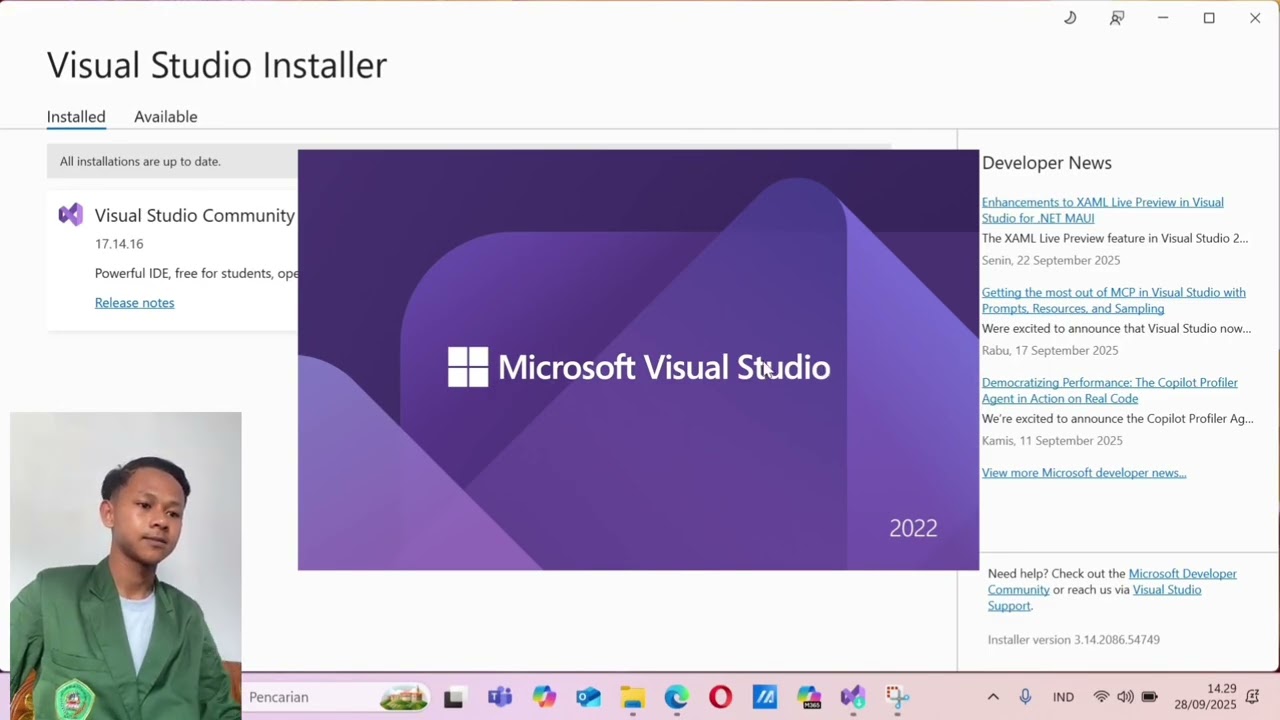Click the feedback icon in the title bar
This screenshot has width=1280, height=720.
tap(1117, 18)
